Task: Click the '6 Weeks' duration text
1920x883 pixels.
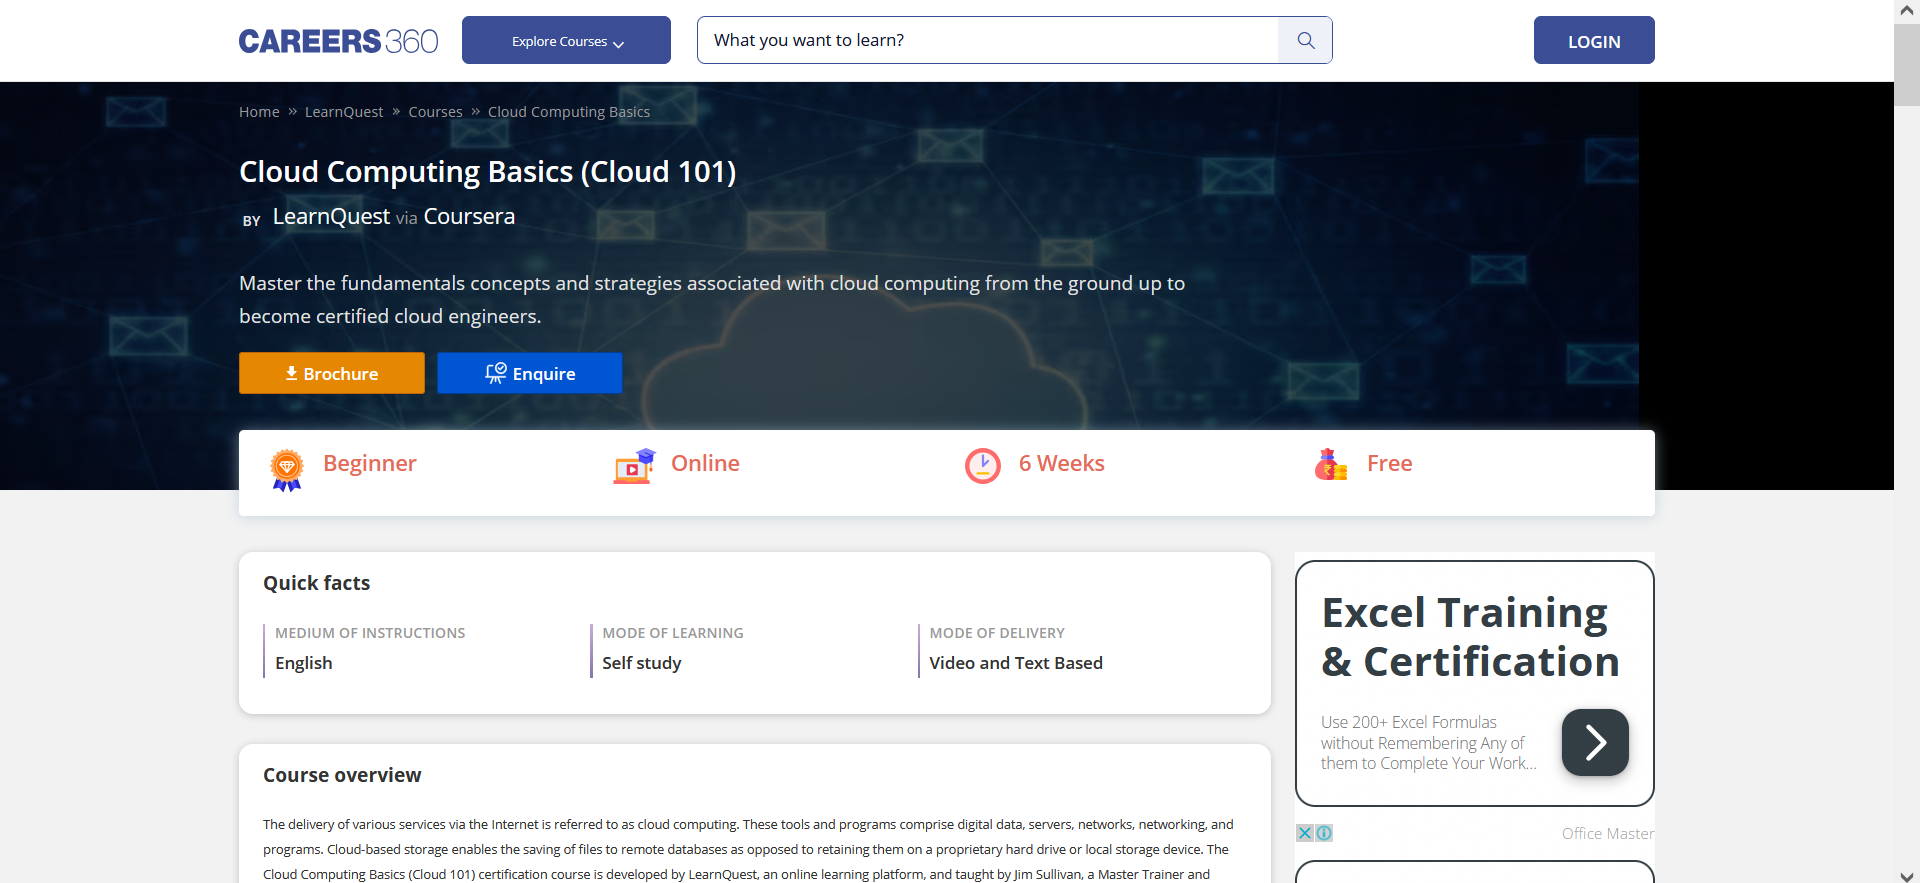Action: pos(1061,463)
